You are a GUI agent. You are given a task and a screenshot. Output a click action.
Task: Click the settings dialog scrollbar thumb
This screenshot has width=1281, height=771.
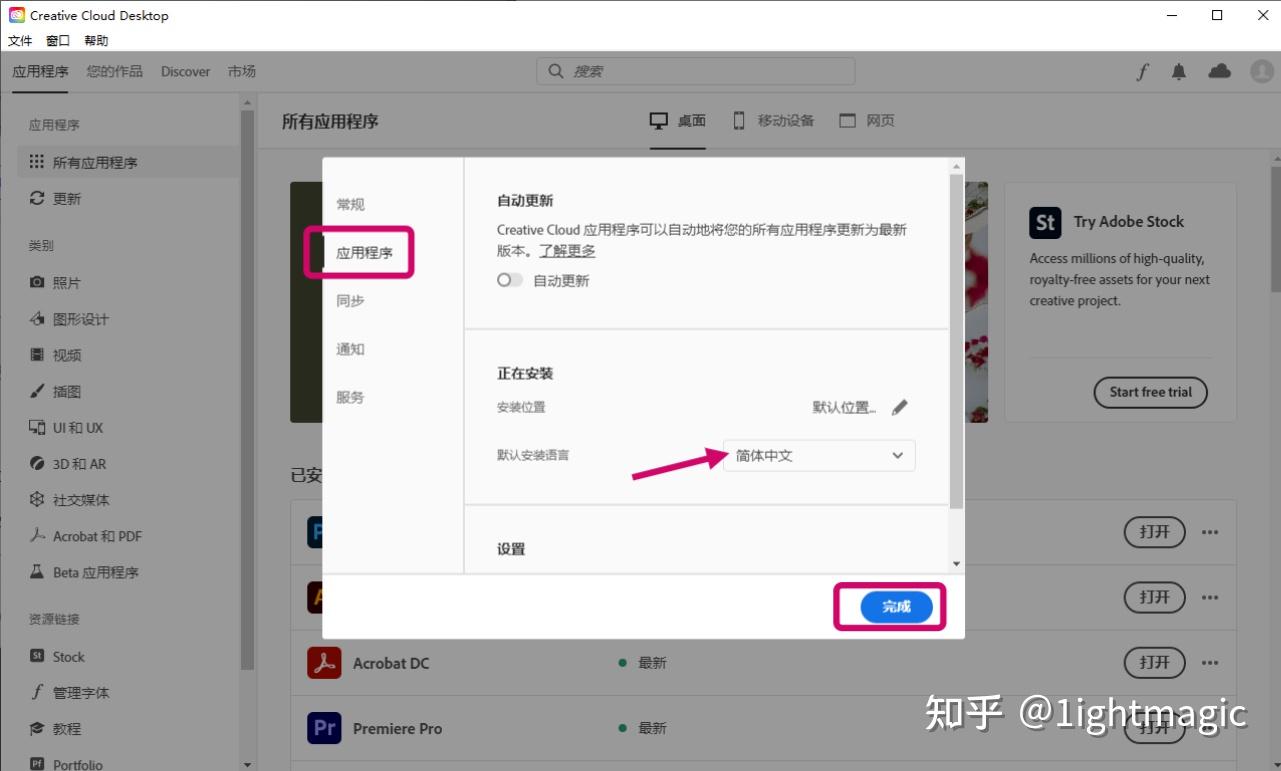[x=957, y=340]
